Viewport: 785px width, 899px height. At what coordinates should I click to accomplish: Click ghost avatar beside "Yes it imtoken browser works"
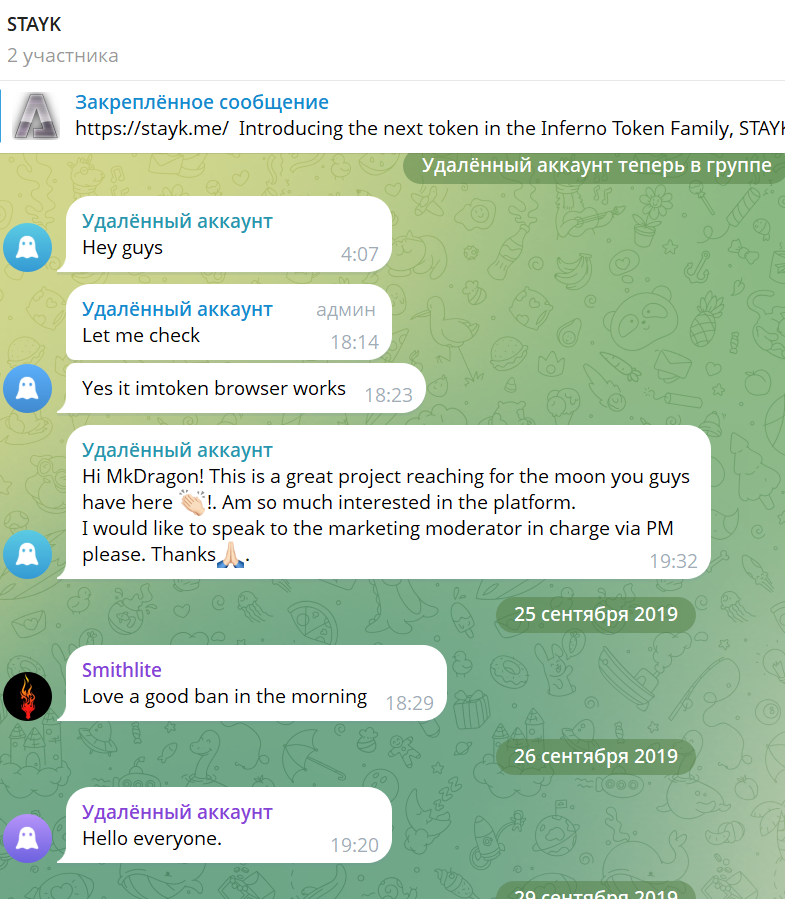click(x=28, y=389)
